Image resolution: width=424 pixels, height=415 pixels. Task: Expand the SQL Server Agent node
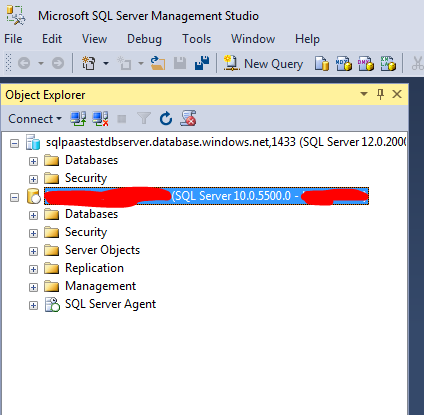(x=33, y=306)
